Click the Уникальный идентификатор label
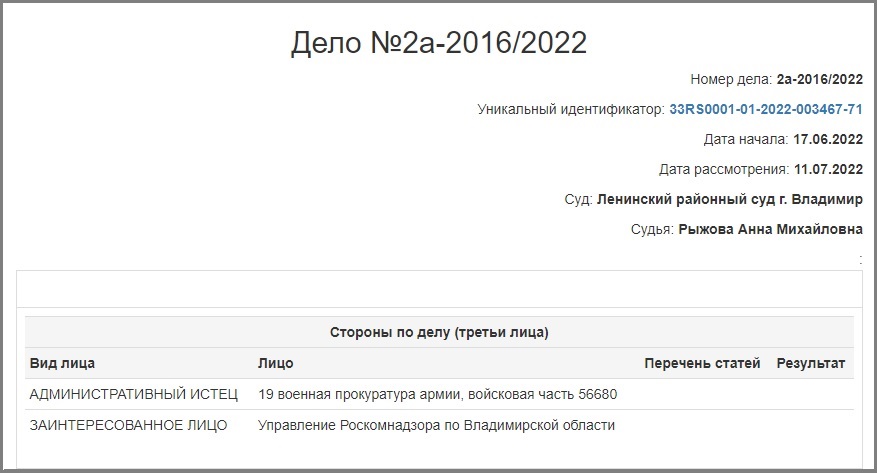 [571, 109]
